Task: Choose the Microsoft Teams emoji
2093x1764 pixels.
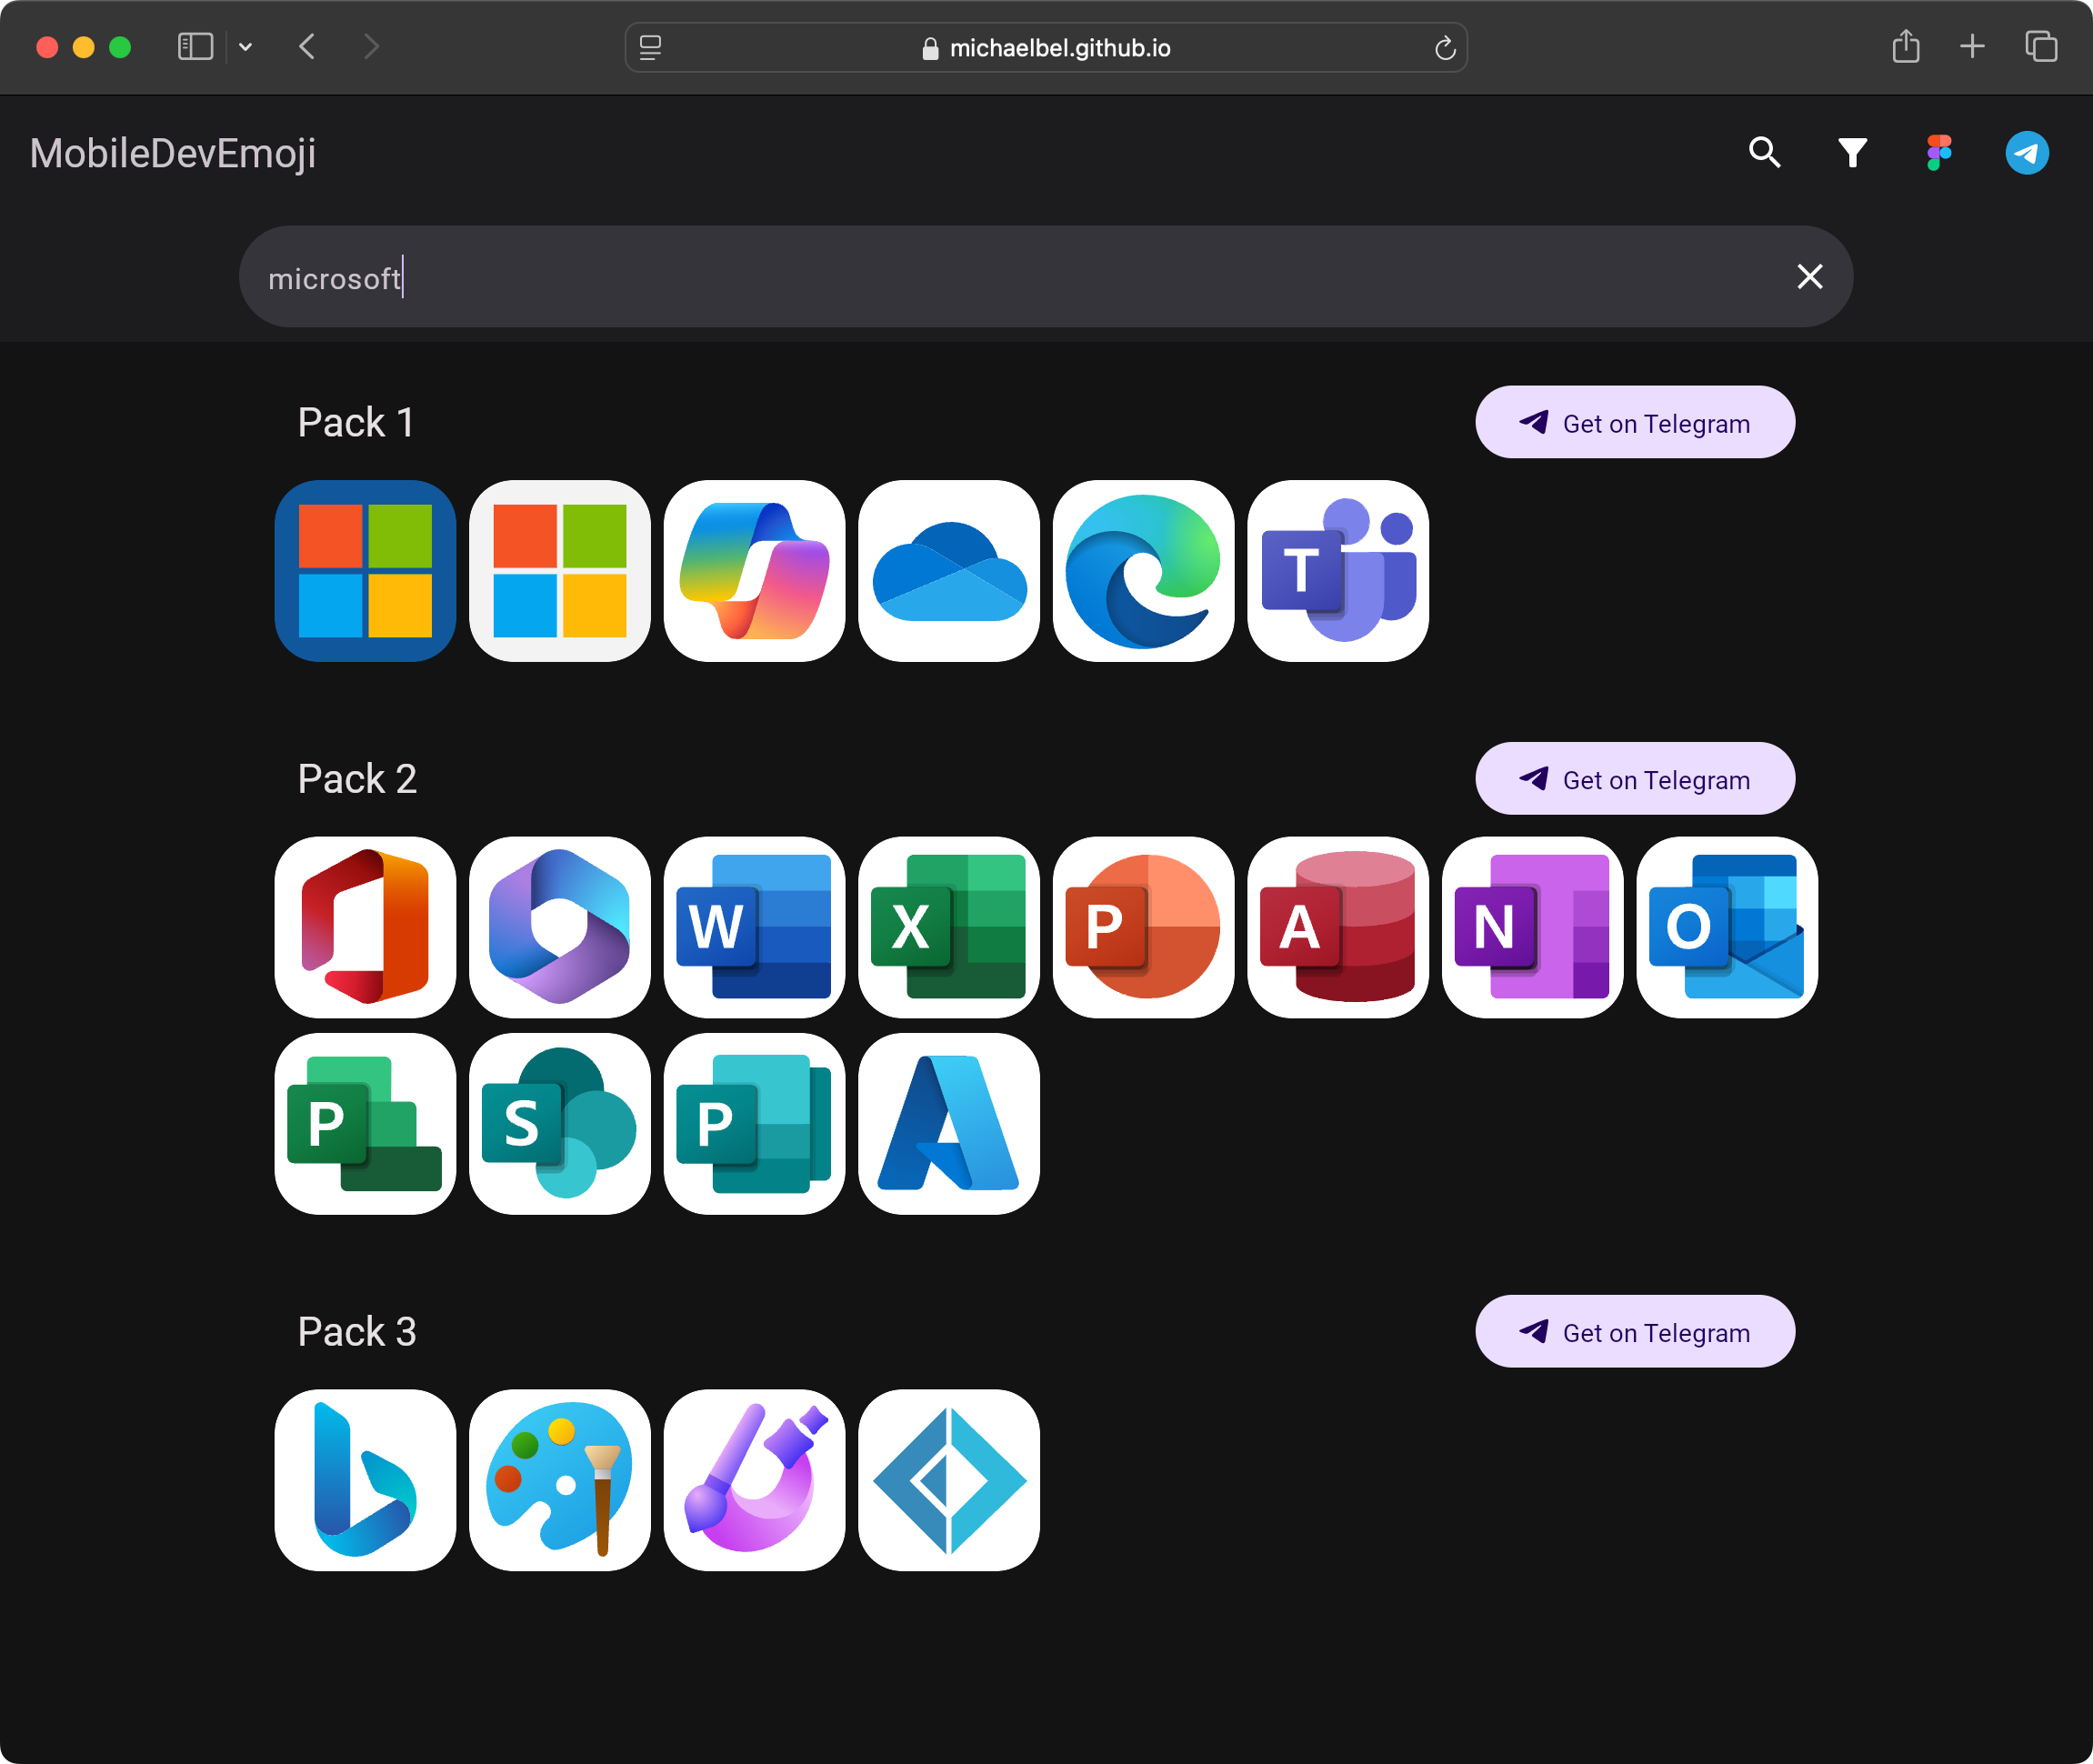Action: pyautogui.click(x=1338, y=571)
